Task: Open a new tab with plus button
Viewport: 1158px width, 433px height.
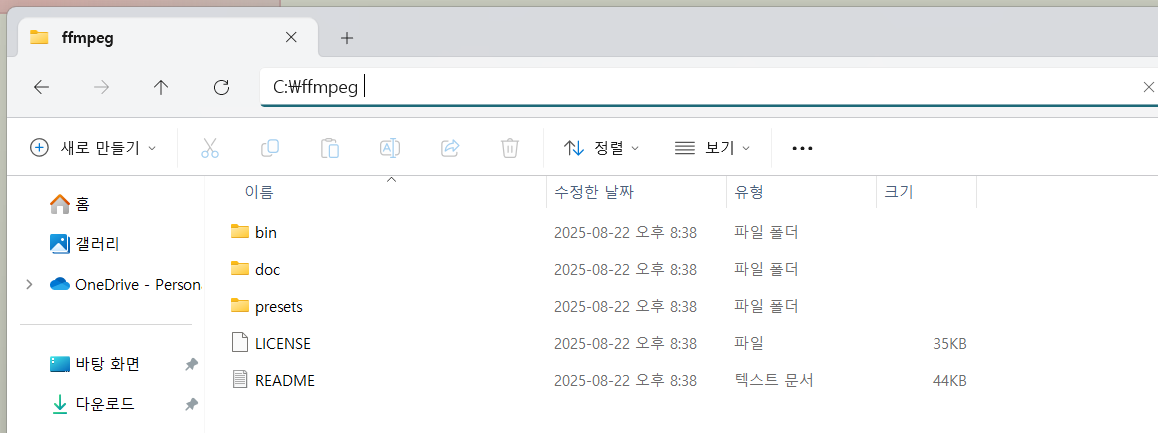Action: pyautogui.click(x=347, y=38)
